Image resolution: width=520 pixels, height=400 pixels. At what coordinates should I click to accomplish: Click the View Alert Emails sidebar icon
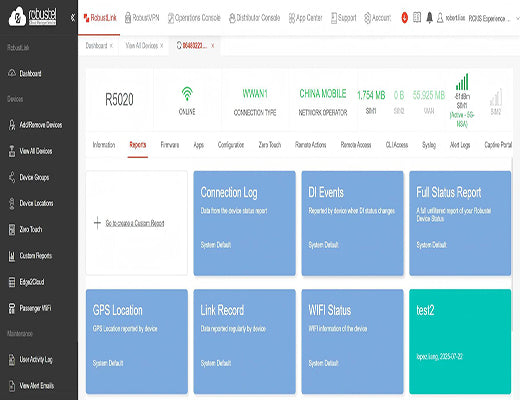(x=12, y=386)
